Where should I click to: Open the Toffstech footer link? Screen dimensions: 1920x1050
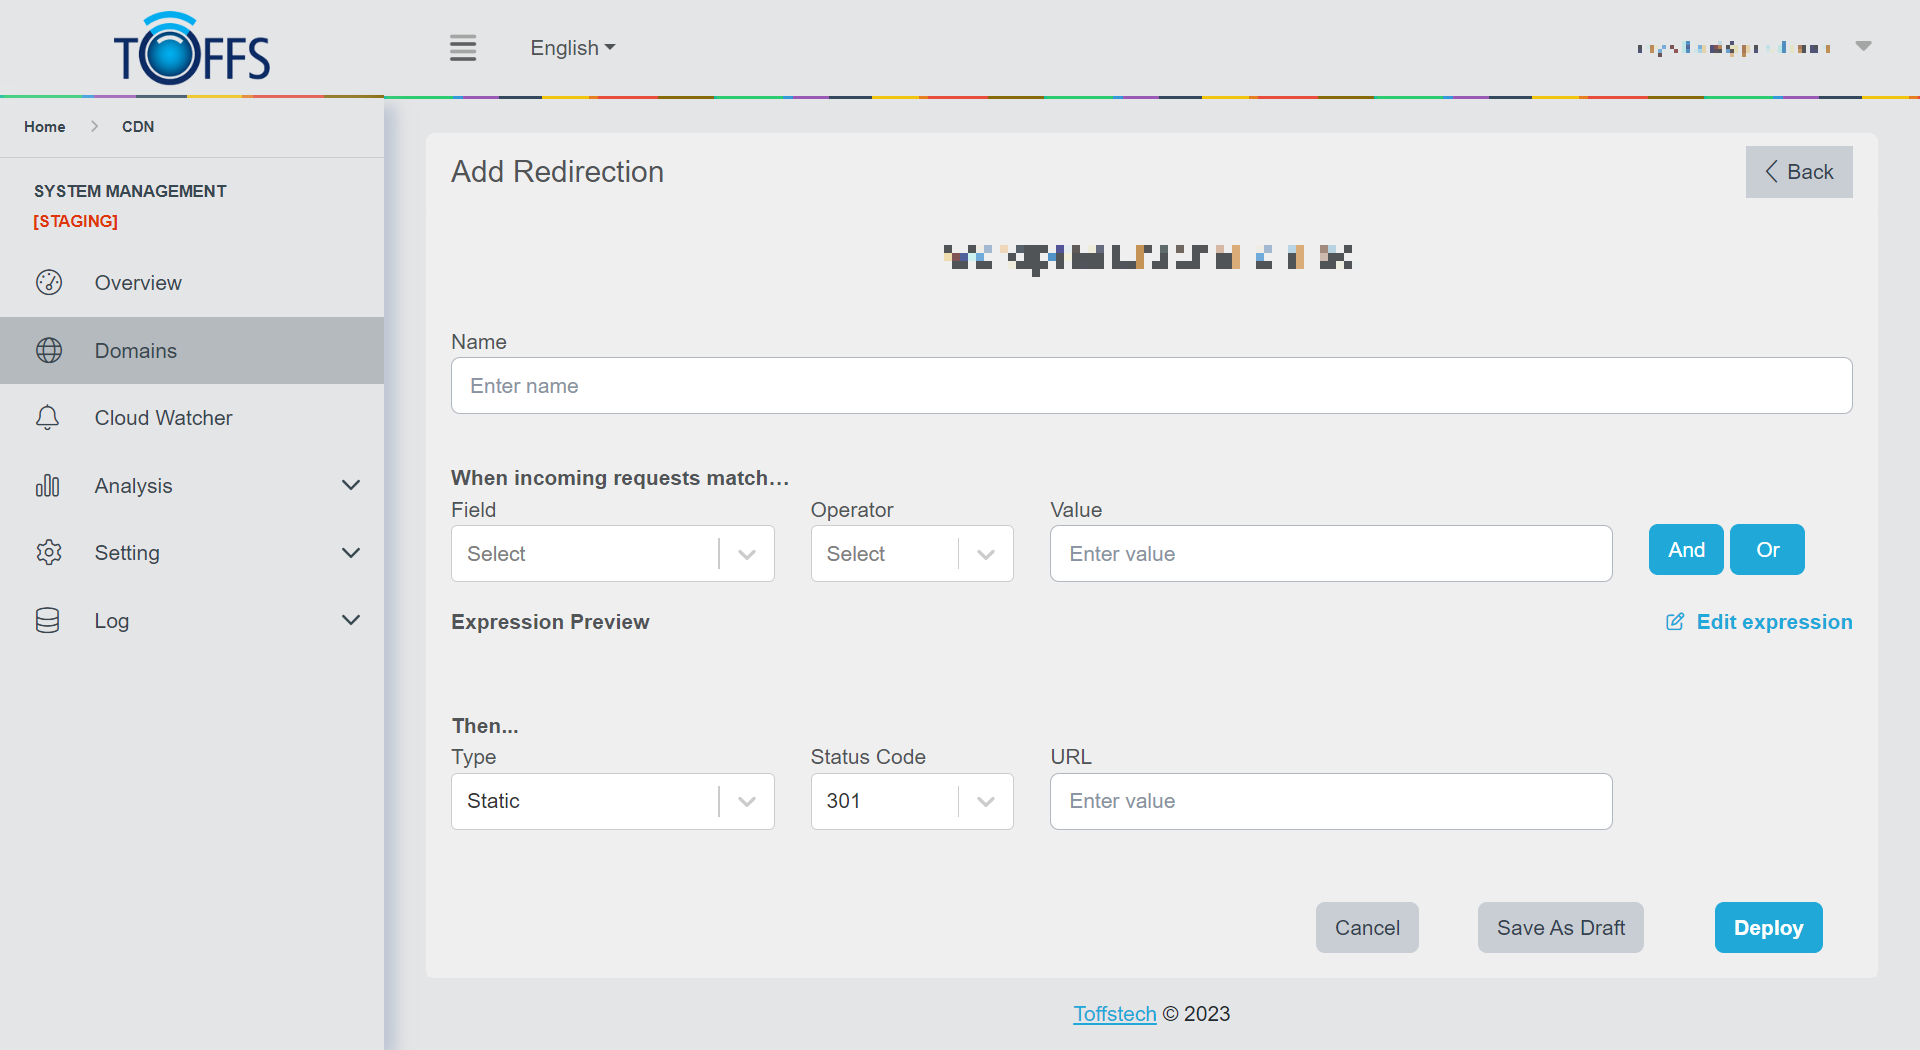pos(1114,1014)
